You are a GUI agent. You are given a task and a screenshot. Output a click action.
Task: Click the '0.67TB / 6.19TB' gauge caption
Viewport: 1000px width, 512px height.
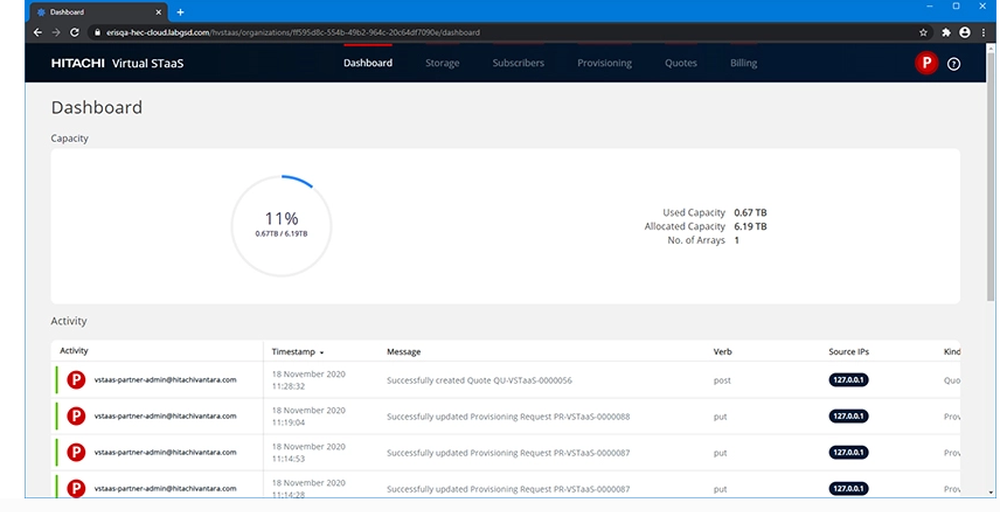tap(281, 234)
